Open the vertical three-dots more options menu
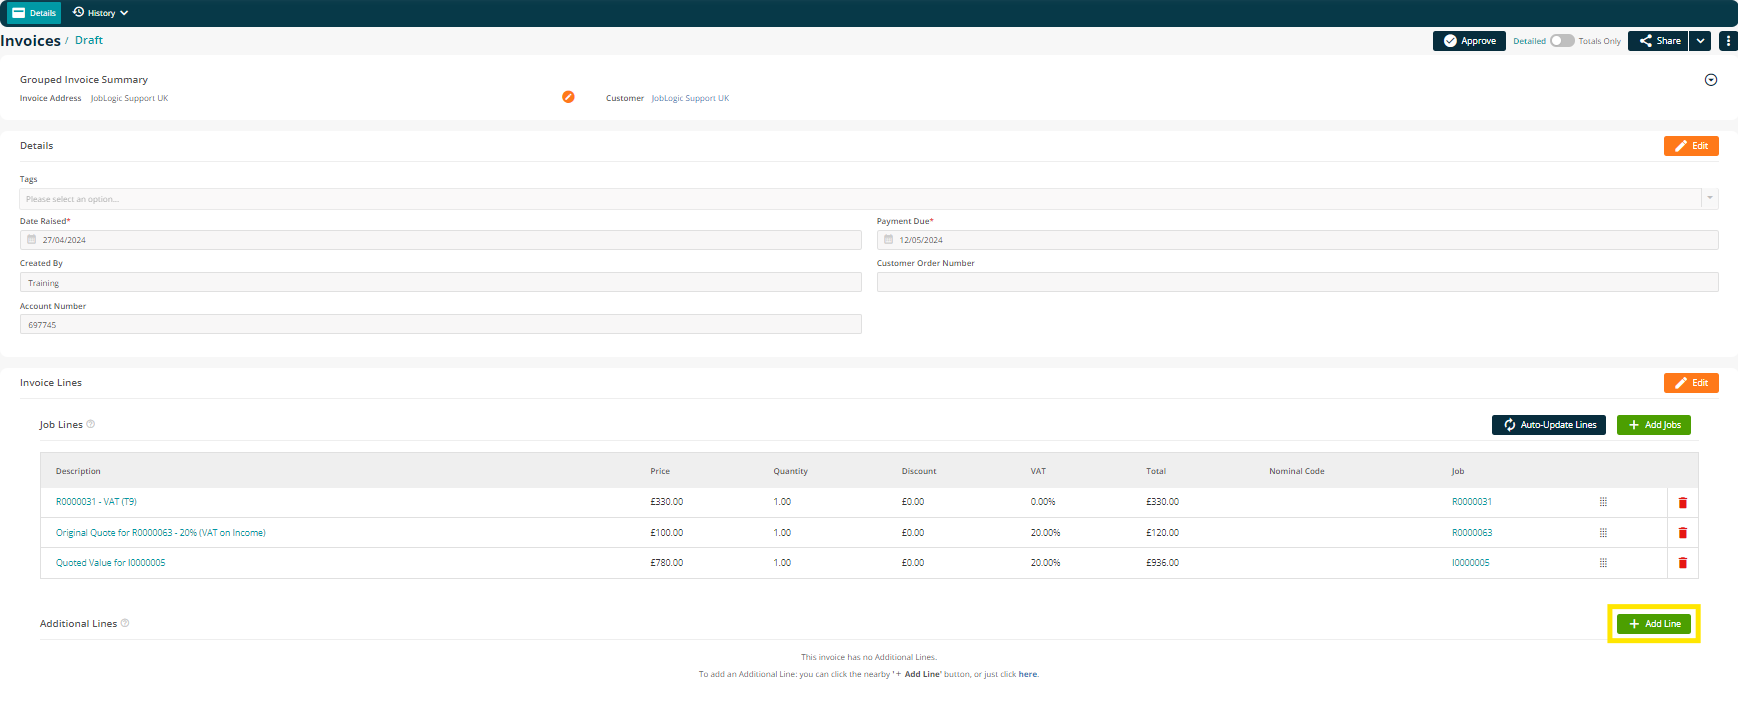Image resolution: width=1738 pixels, height=722 pixels. (1728, 41)
